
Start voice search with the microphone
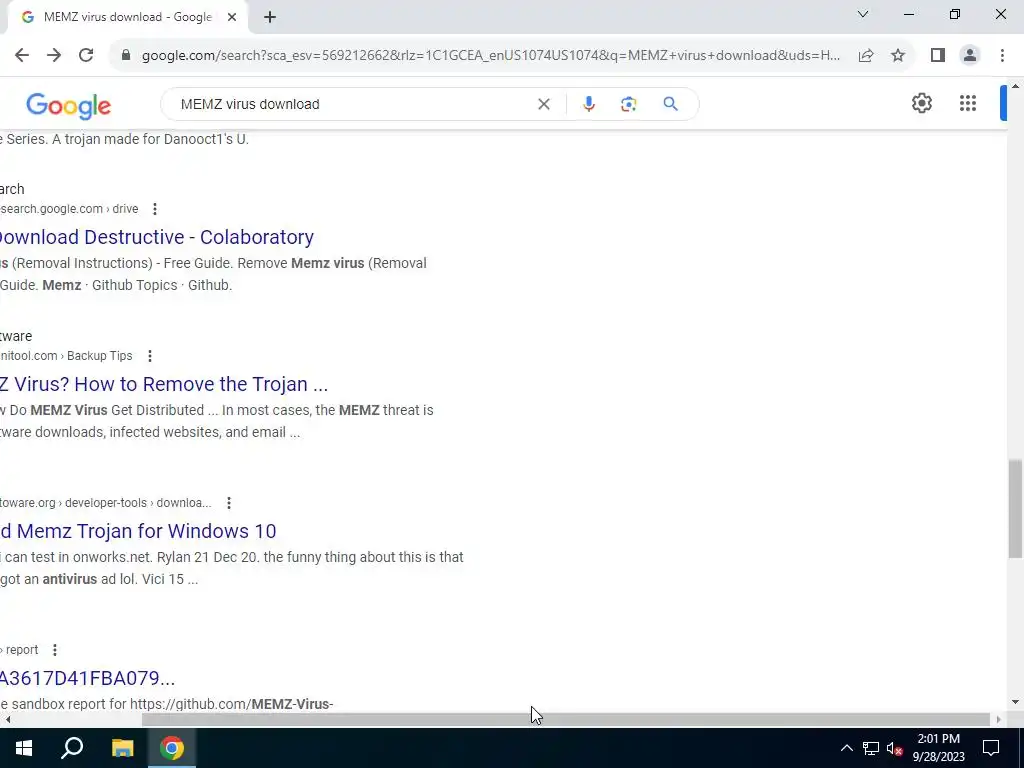[x=588, y=104]
